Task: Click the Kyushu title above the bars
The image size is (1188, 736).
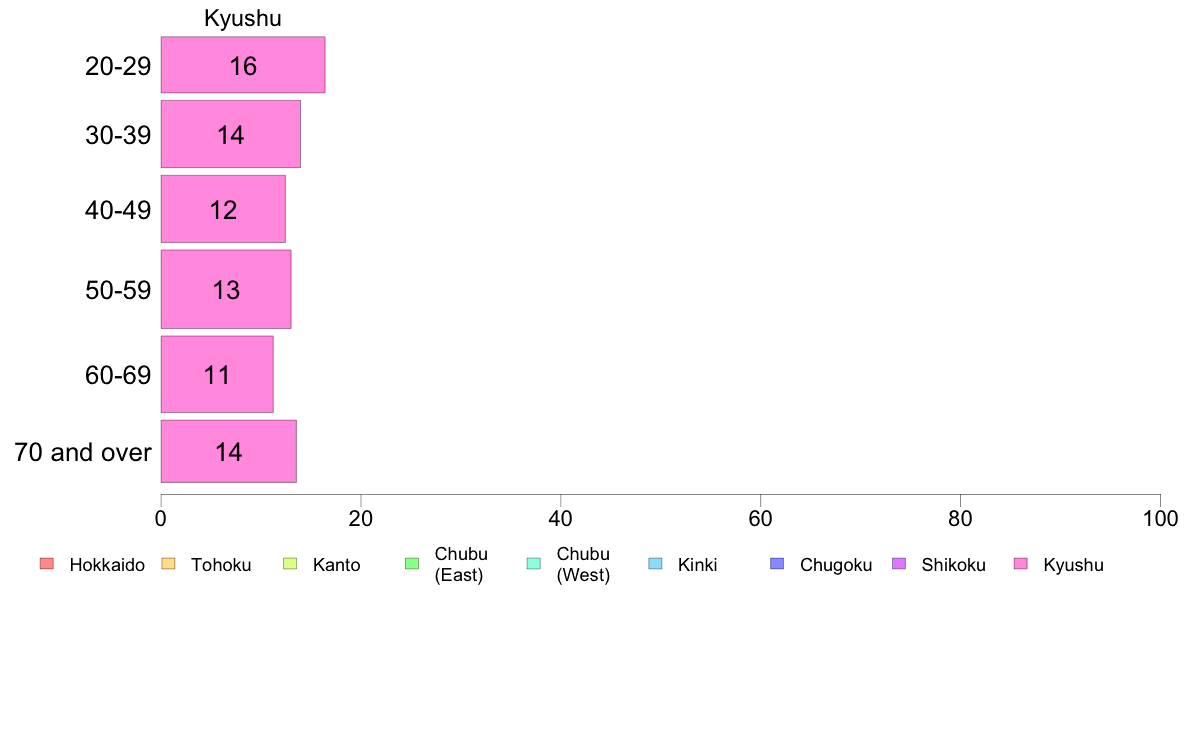Action: 242,18
